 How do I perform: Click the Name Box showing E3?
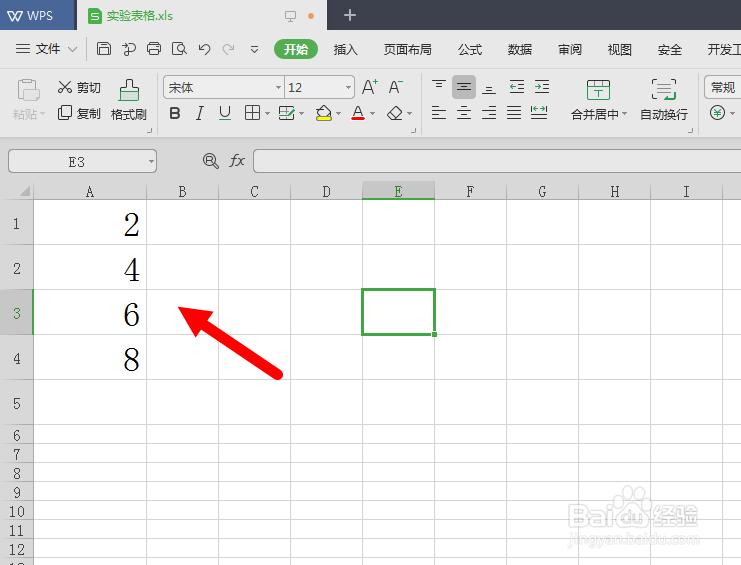[82, 162]
